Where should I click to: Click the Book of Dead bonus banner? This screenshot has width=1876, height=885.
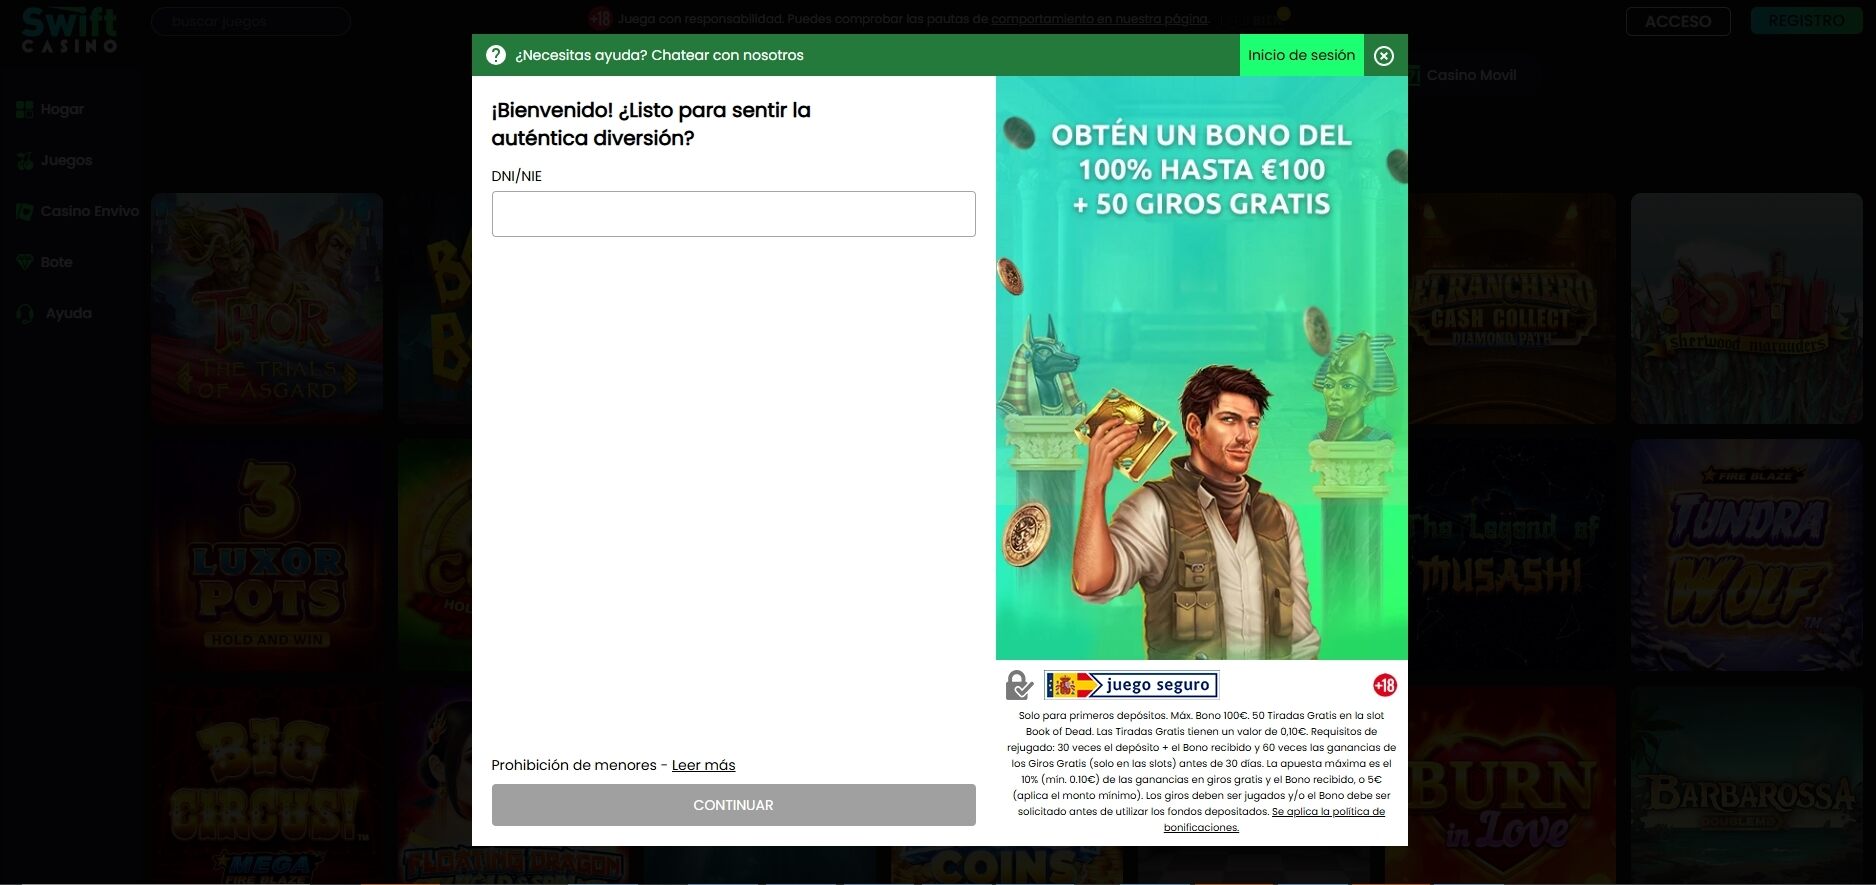pos(1201,368)
